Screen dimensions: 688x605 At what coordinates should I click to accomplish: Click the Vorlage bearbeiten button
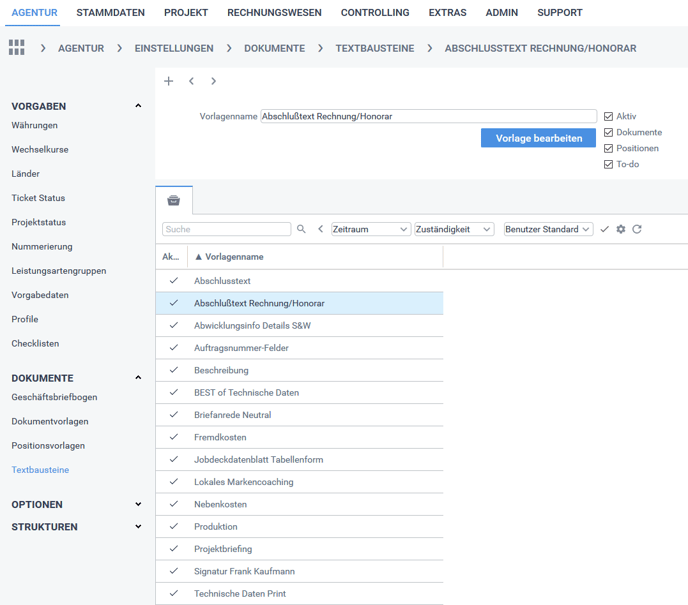pos(538,138)
